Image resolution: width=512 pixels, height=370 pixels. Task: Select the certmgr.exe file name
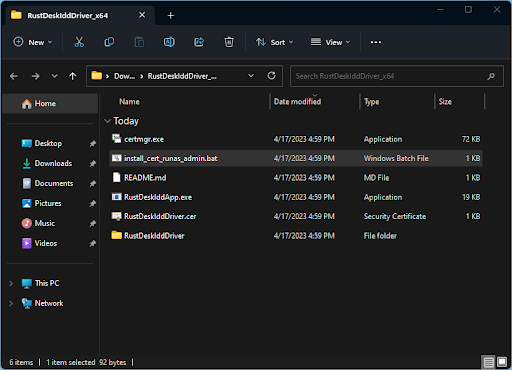[x=144, y=139]
